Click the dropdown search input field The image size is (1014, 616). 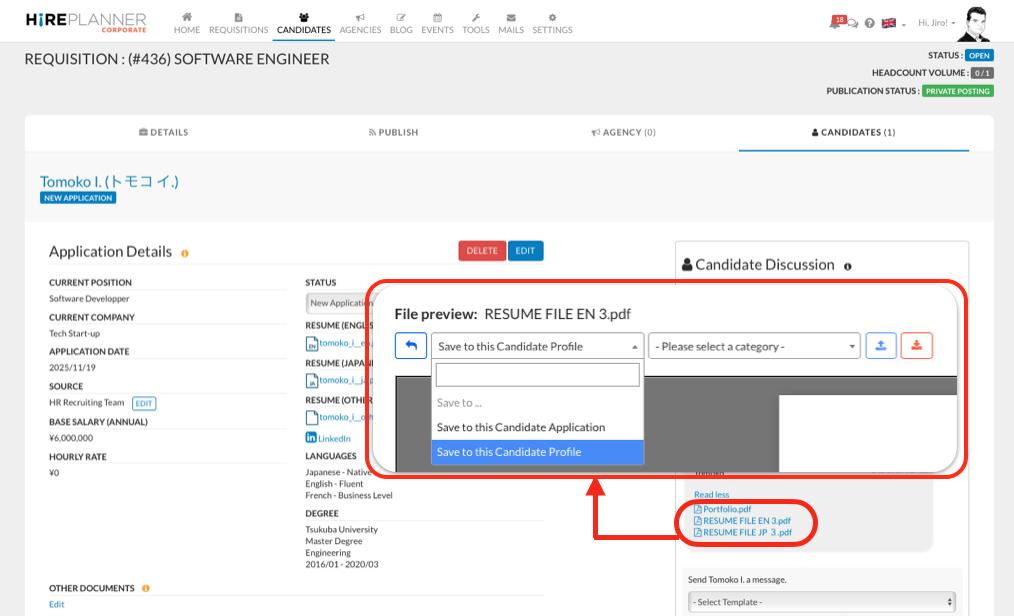537,375
